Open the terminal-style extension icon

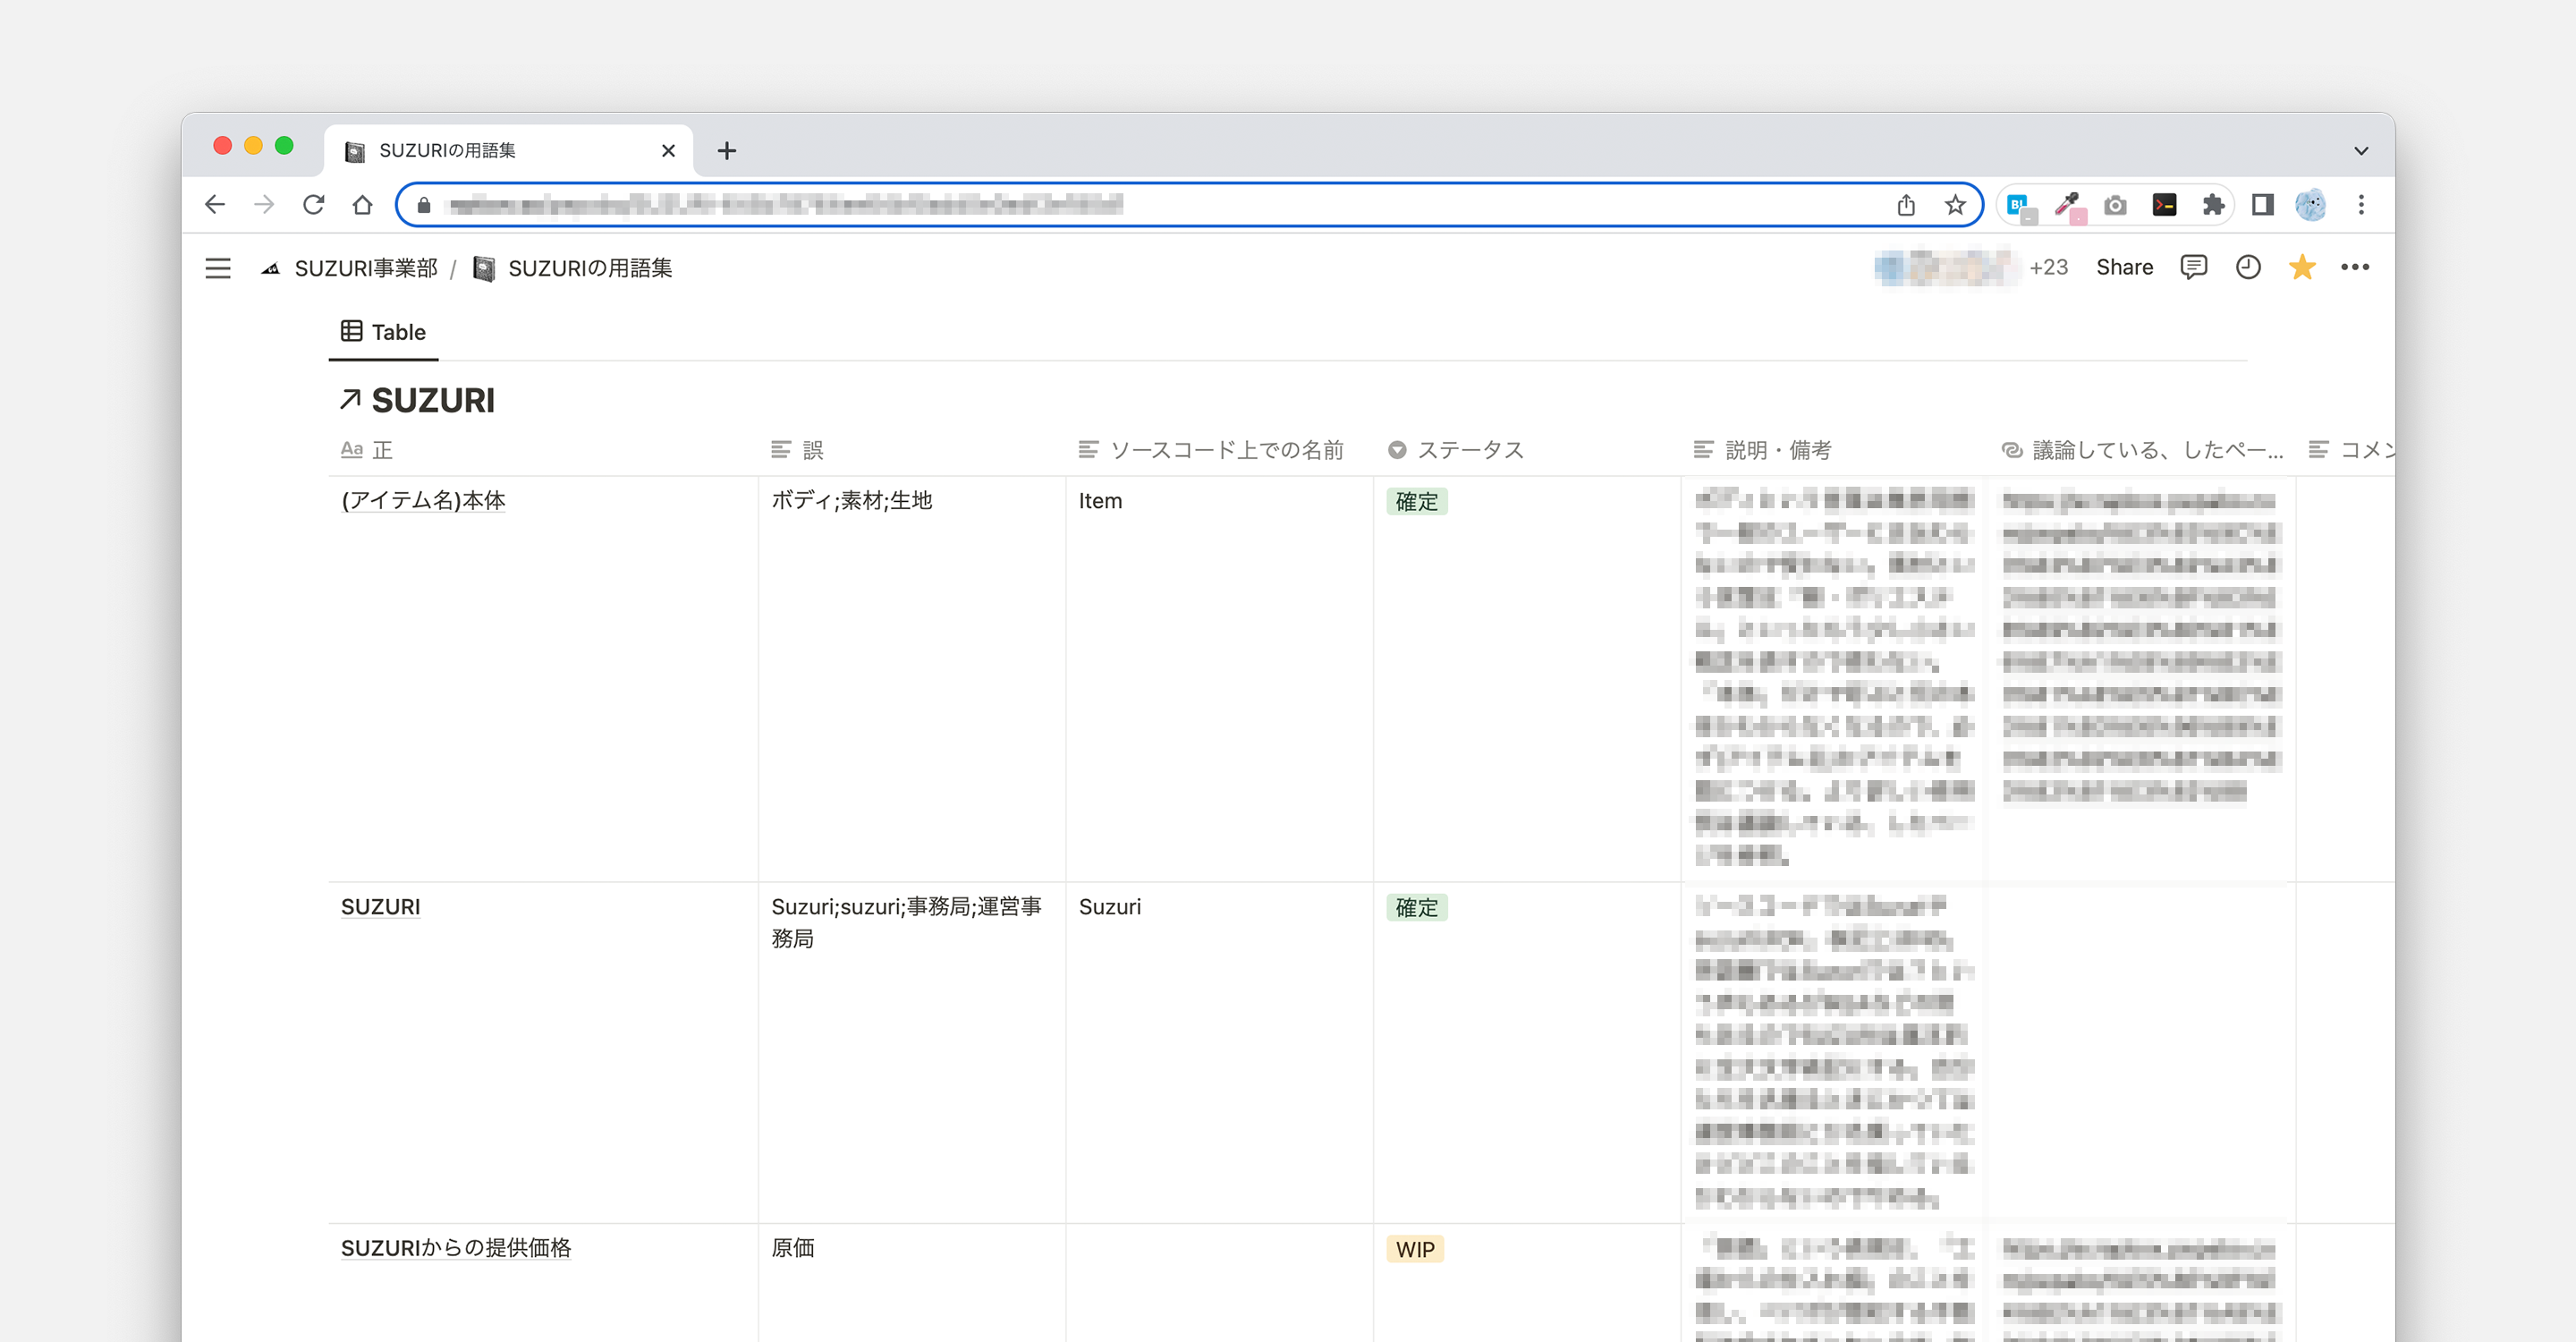tap(2164, 205)
